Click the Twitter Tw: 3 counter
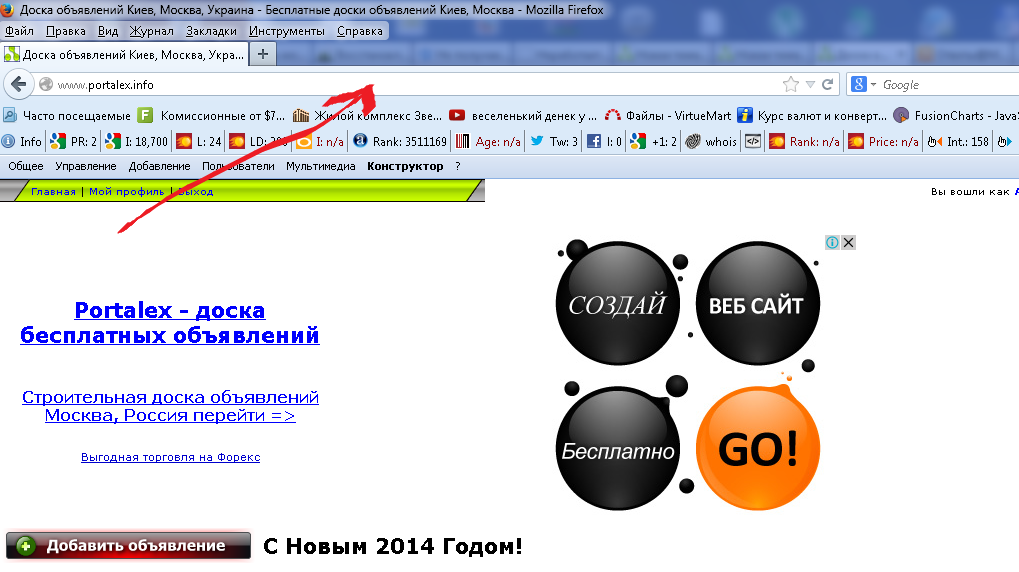Viewport: 1019px width, 572px height. [x=554, y=141]
